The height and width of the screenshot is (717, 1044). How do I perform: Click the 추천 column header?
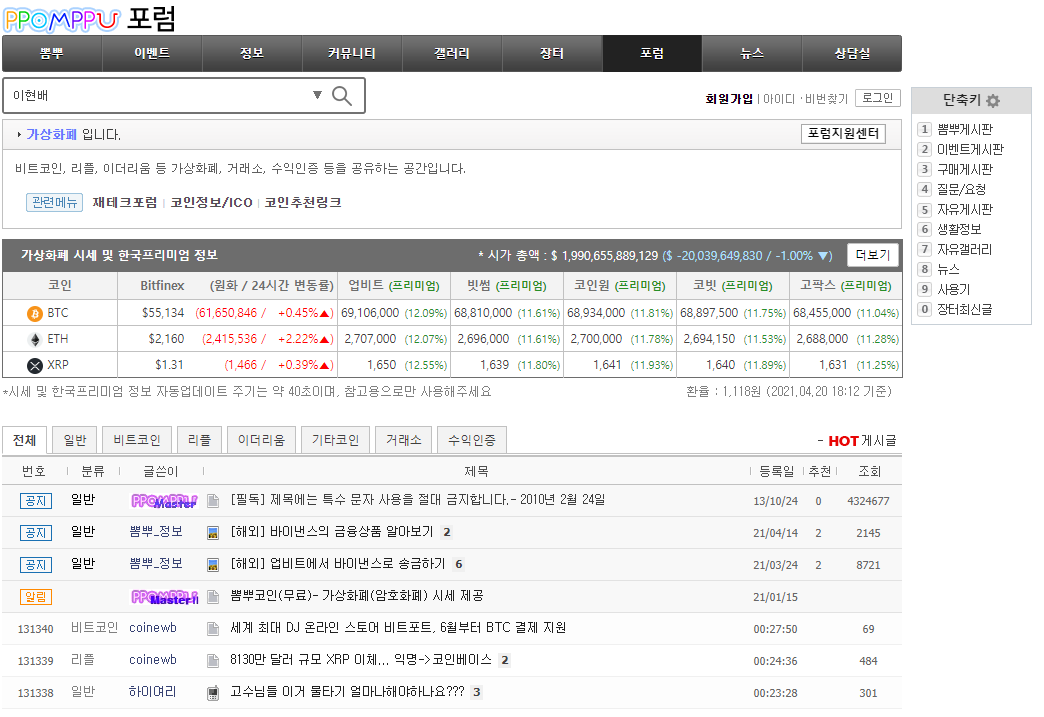coord(820,471)
